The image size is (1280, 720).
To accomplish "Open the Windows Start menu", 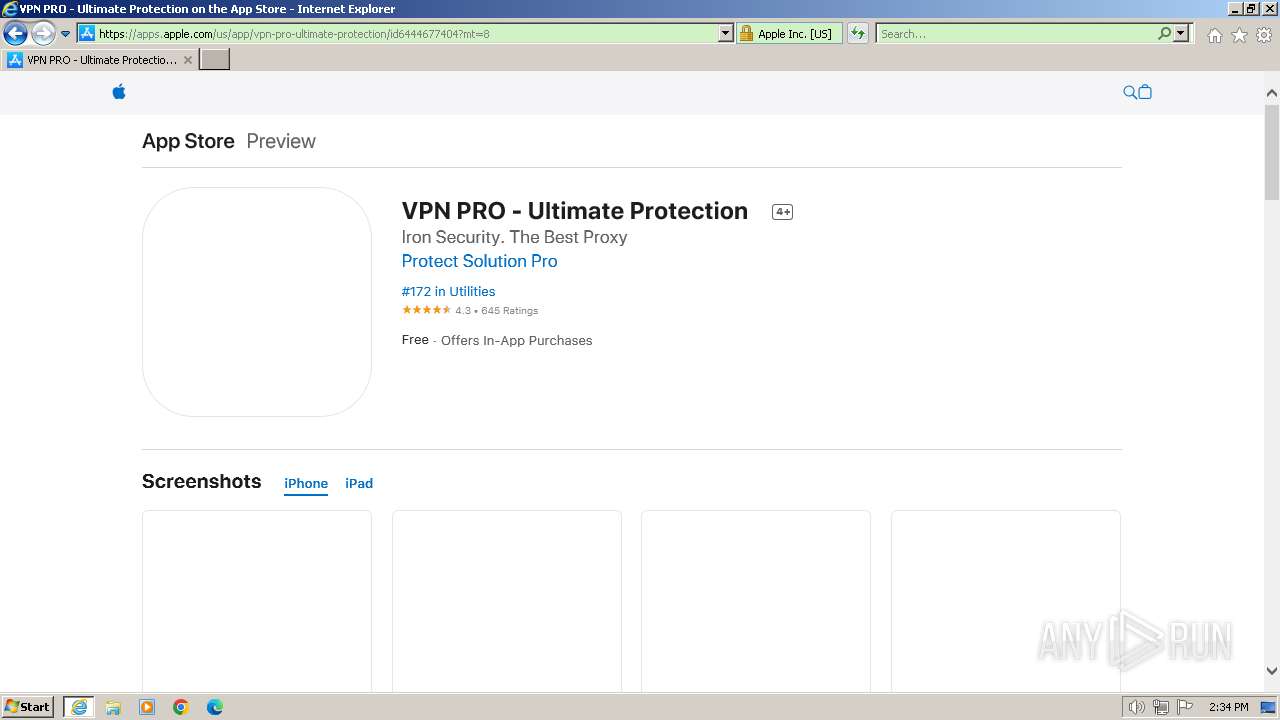I will [28, 707].
